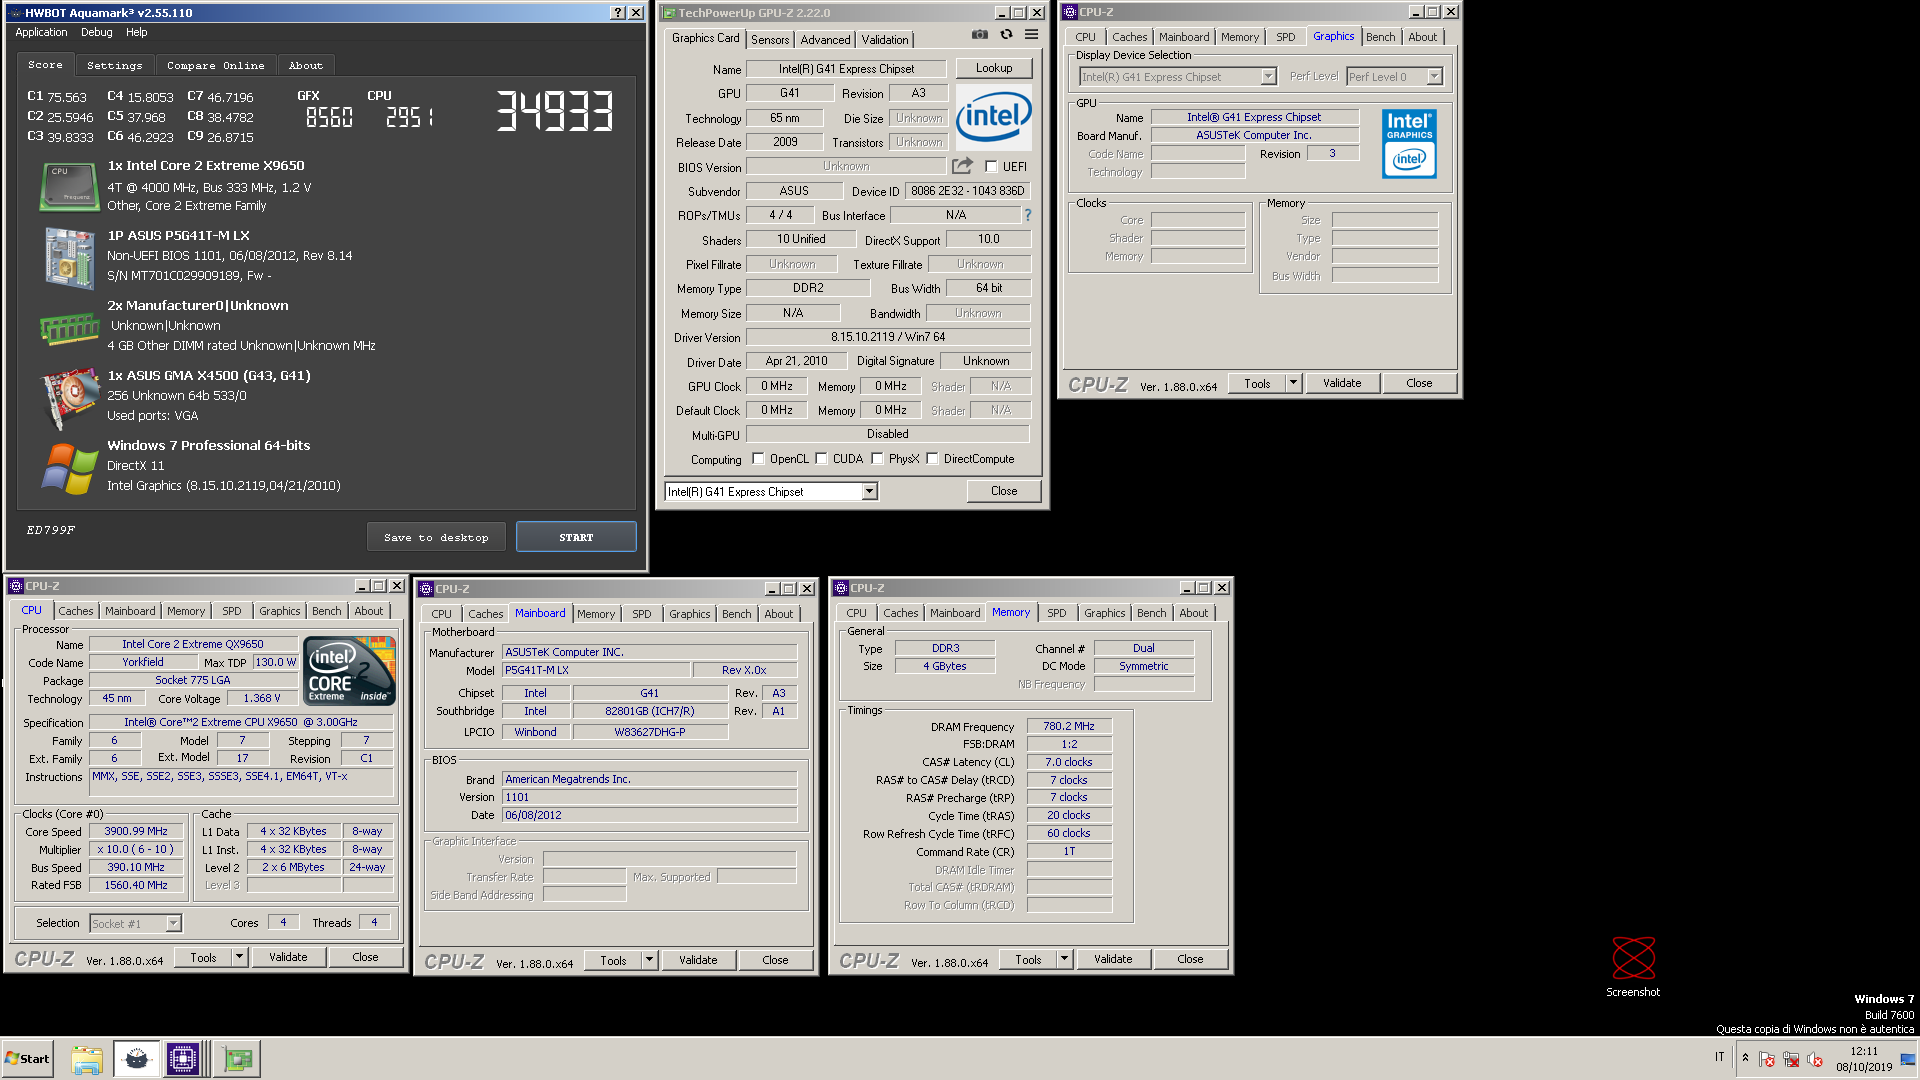1920x1080 pixels.
Task: Click the Lookup button in GPU-Z
Action: (994, 68)
